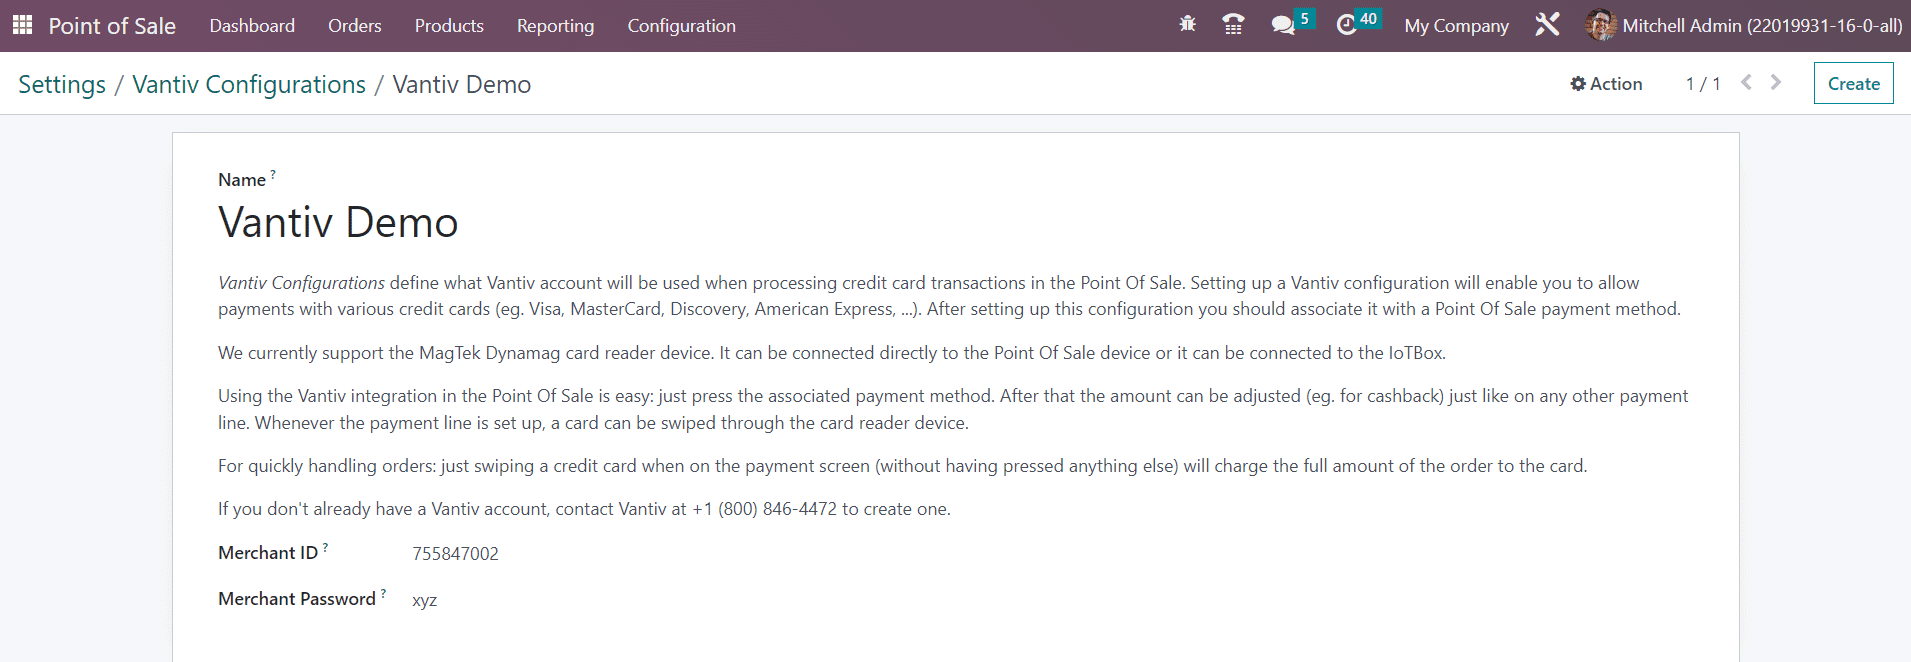The image size is (1911, 662).
Task: Click the debug bug icon
Action: pyautogui.click(x=1187, y=25)
